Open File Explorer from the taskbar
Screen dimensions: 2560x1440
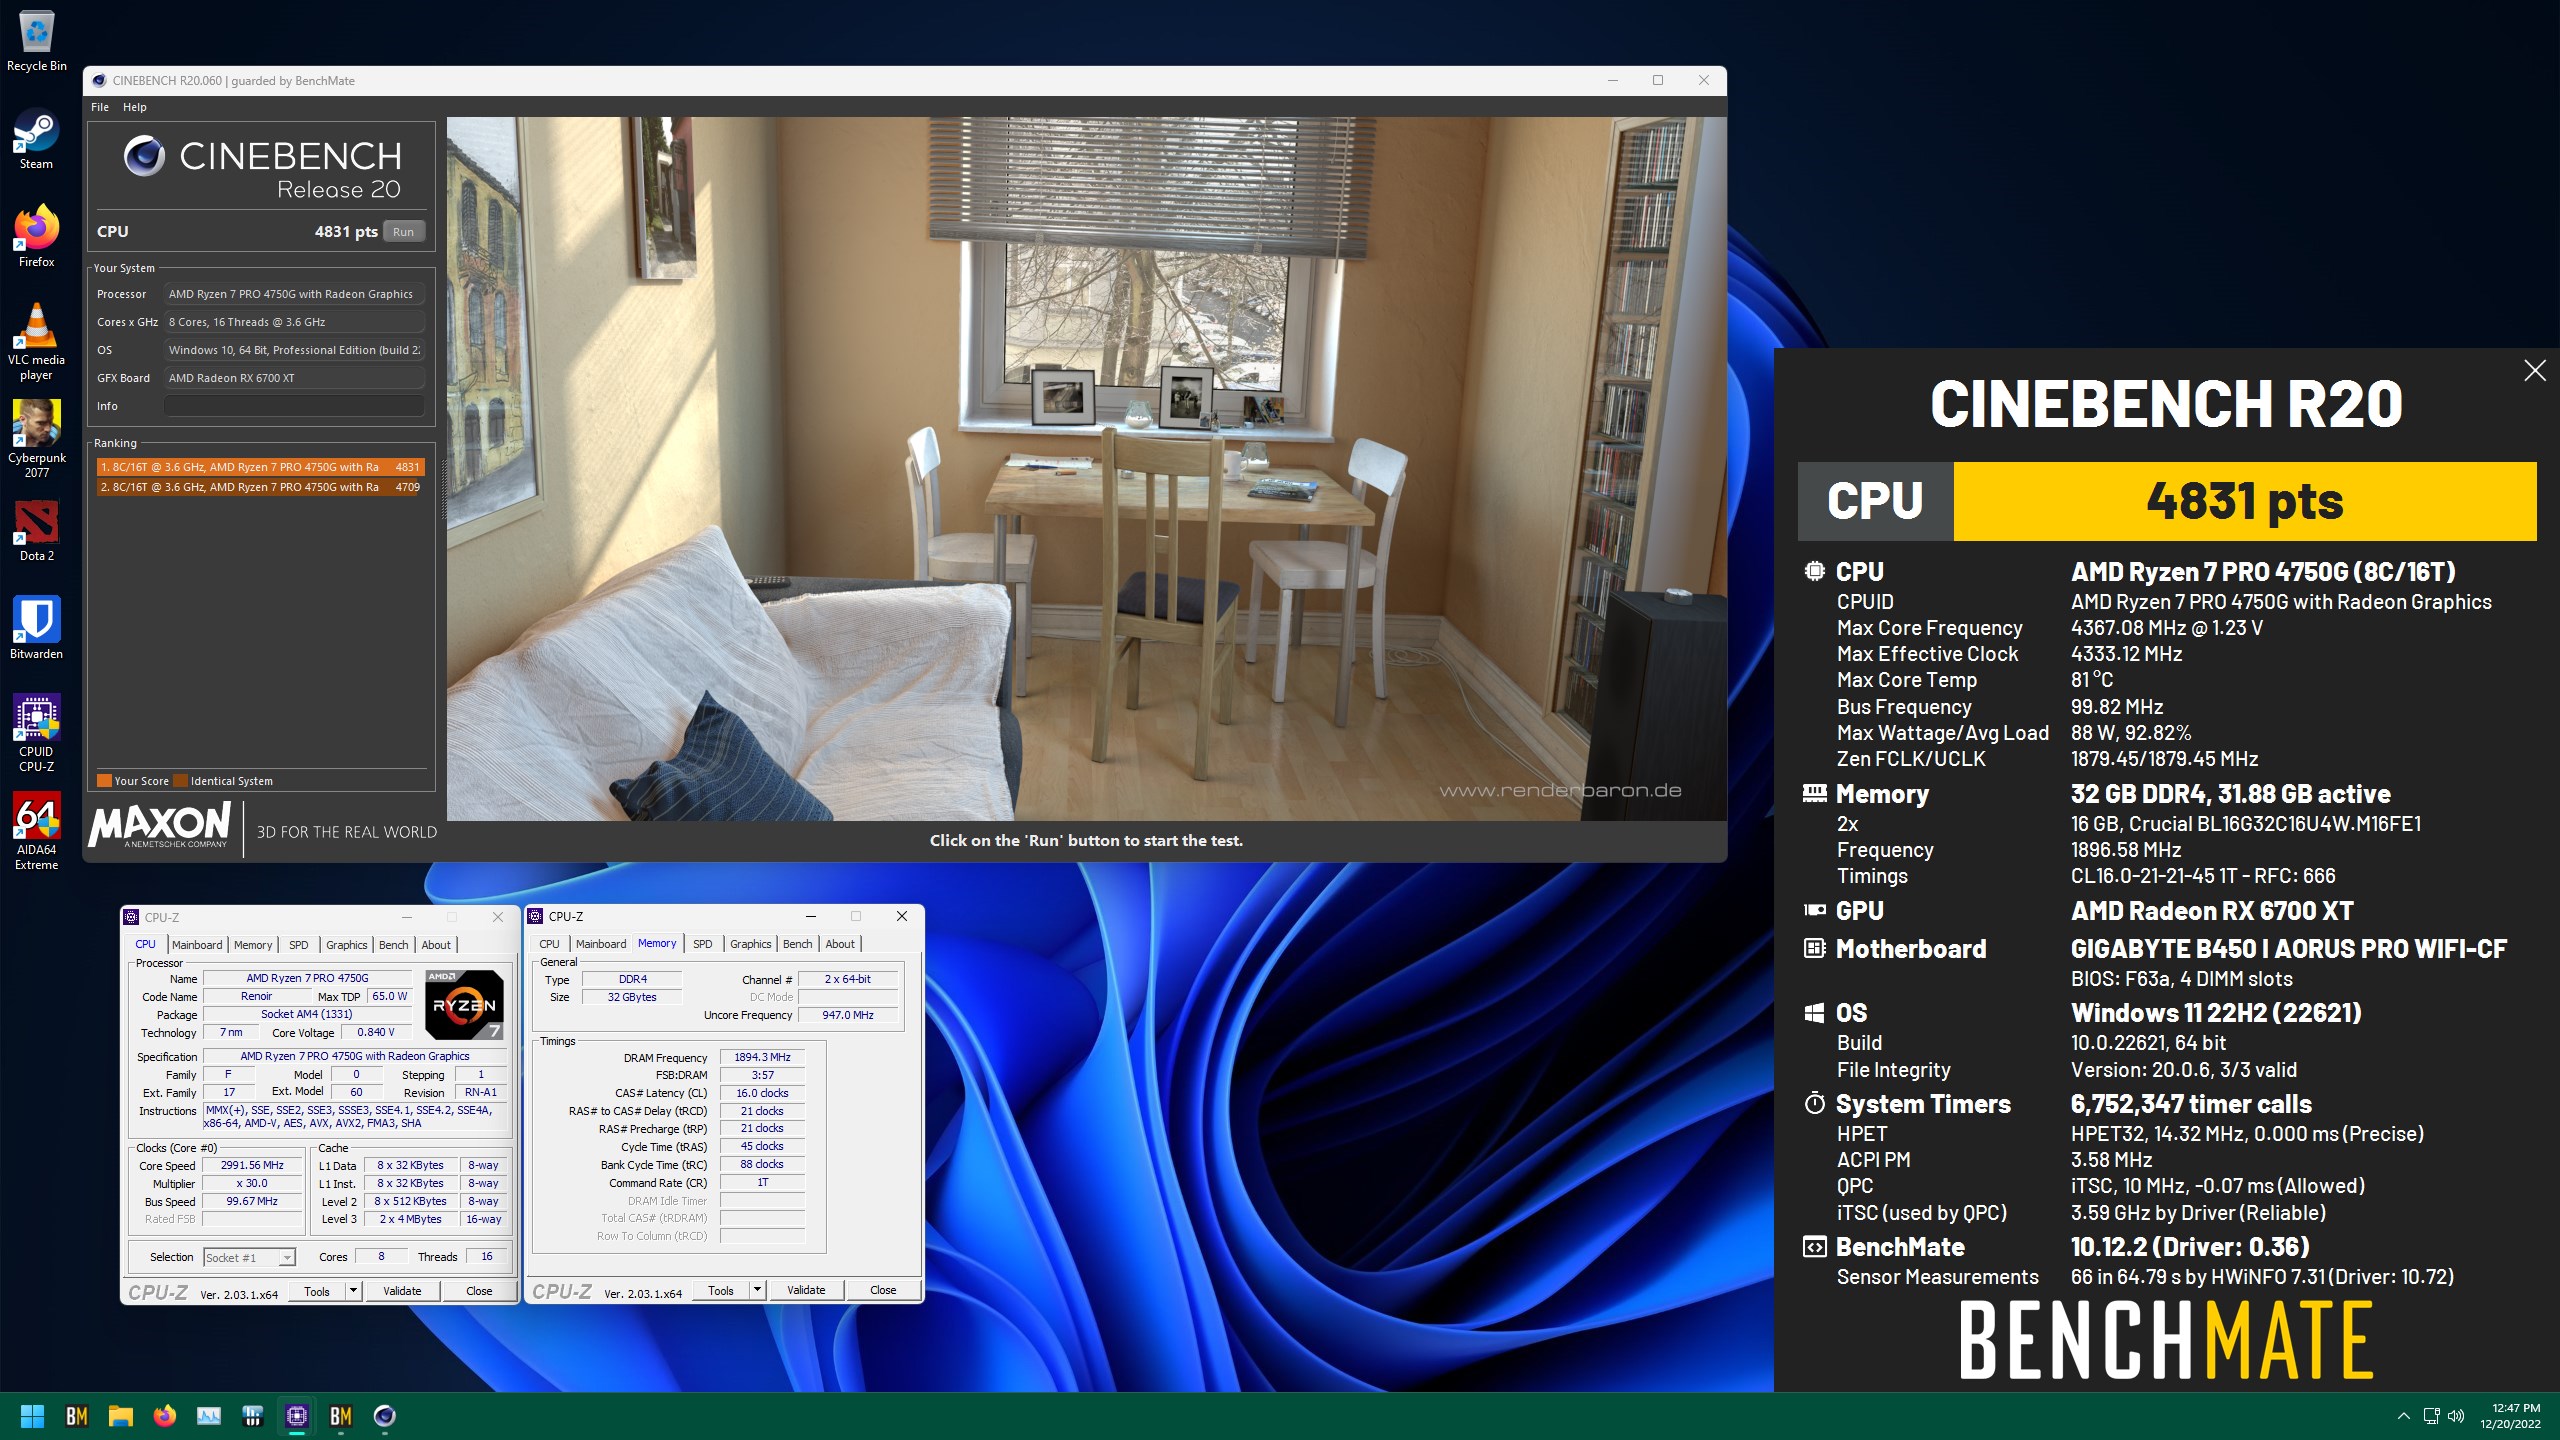[121, 1415]
